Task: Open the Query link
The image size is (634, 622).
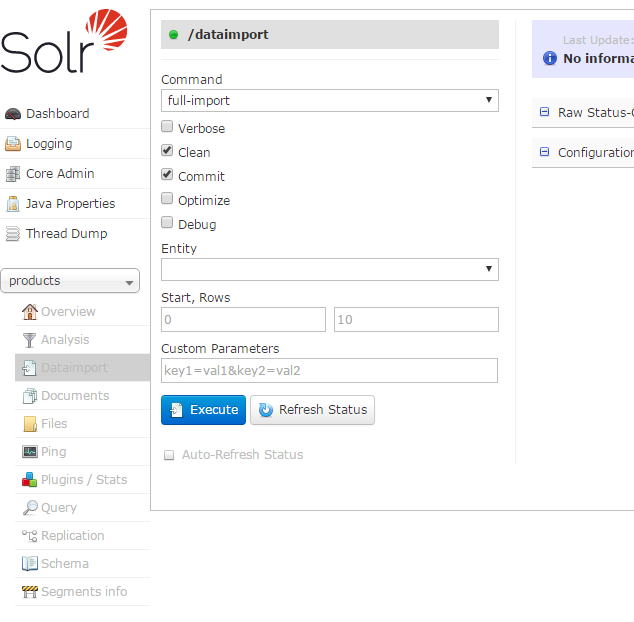Action: [x=59, y=508]
